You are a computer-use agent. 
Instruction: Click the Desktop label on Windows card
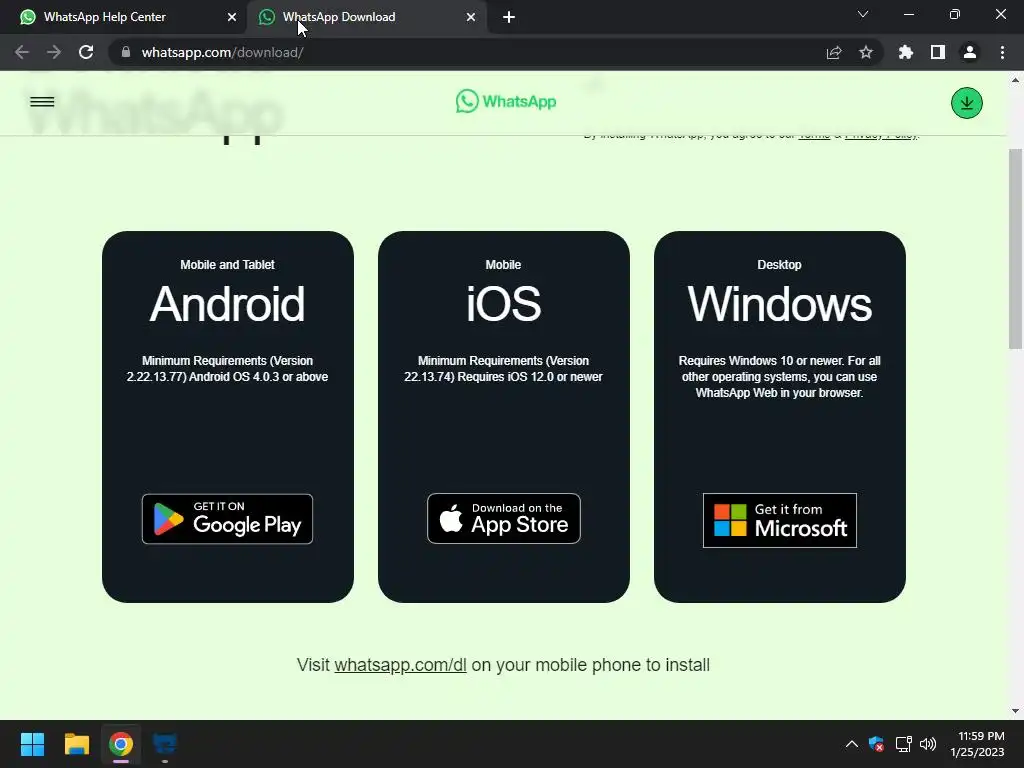click(x=779, y=264)
